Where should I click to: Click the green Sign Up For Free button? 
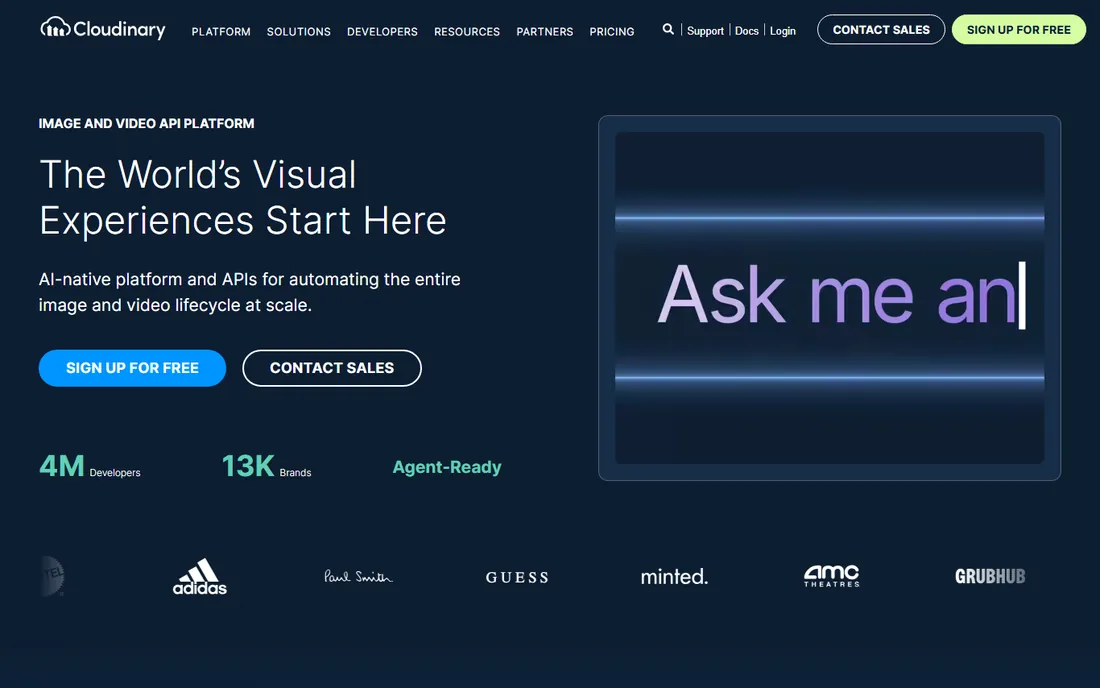point(1019,29)
